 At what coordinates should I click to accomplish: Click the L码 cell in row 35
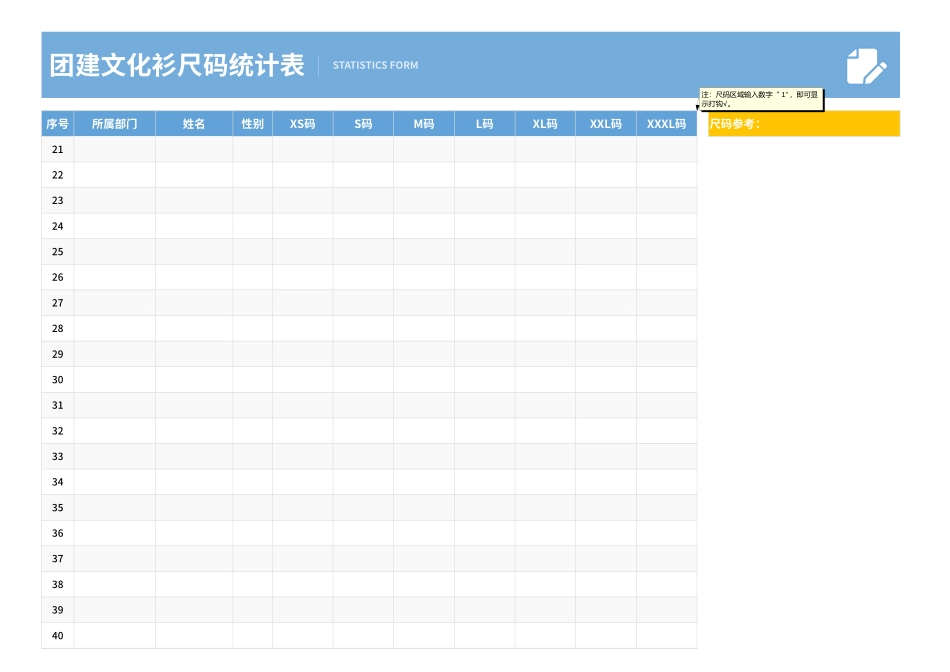tap(483, 507)
